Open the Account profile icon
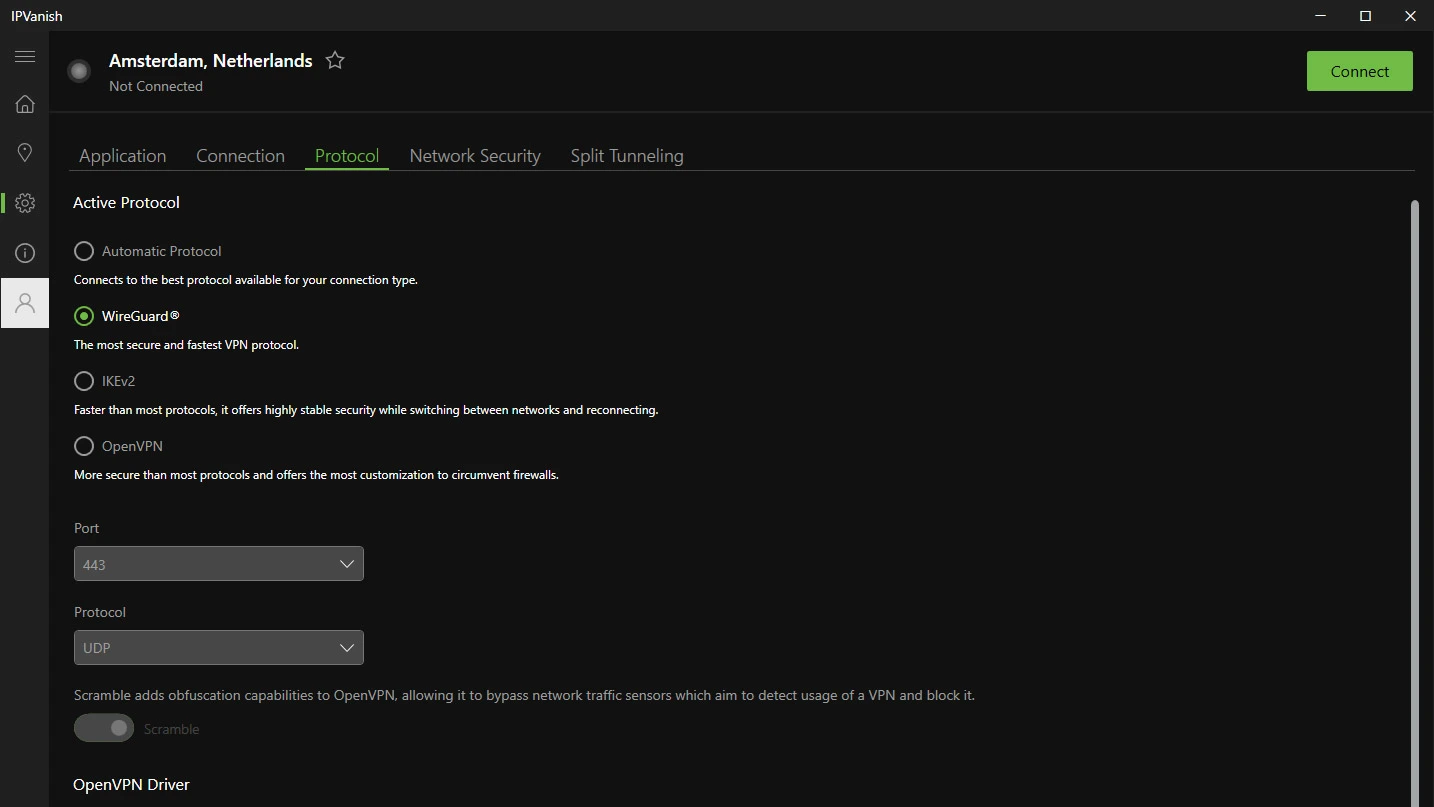 pos(25,303)
